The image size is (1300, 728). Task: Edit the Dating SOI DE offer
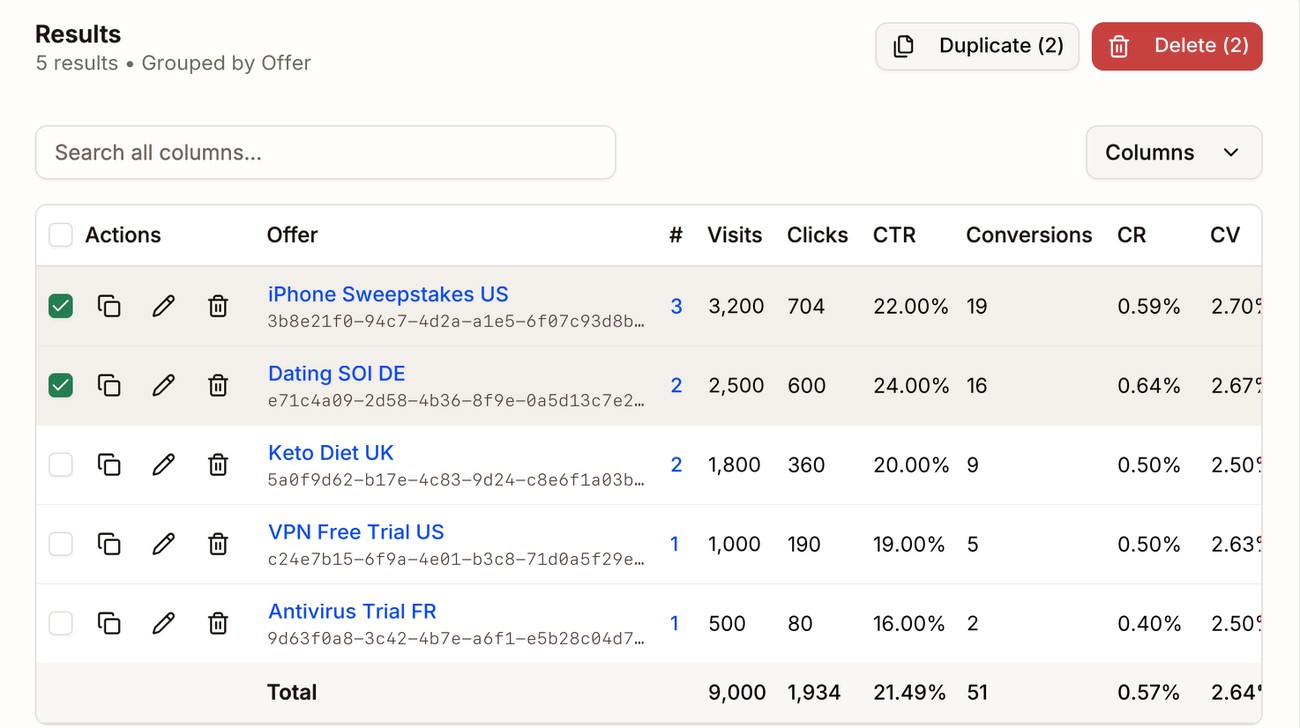click(163, 385)
